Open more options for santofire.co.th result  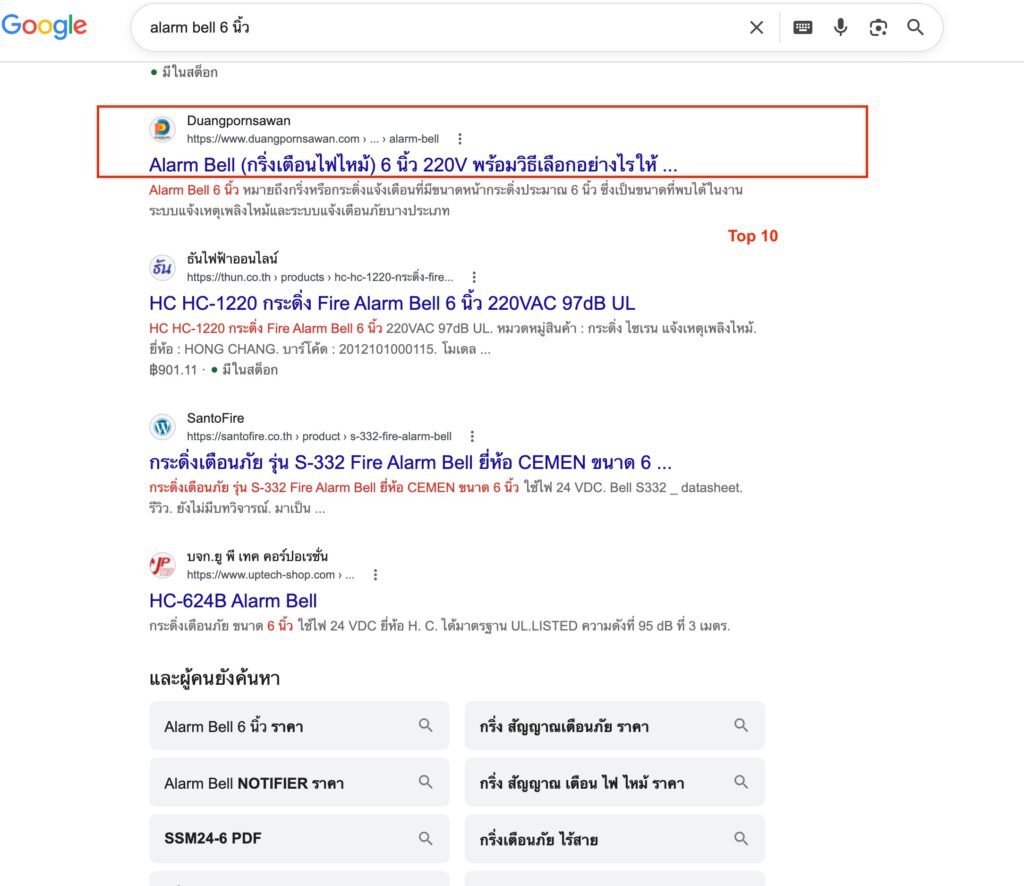pos(472,436)
